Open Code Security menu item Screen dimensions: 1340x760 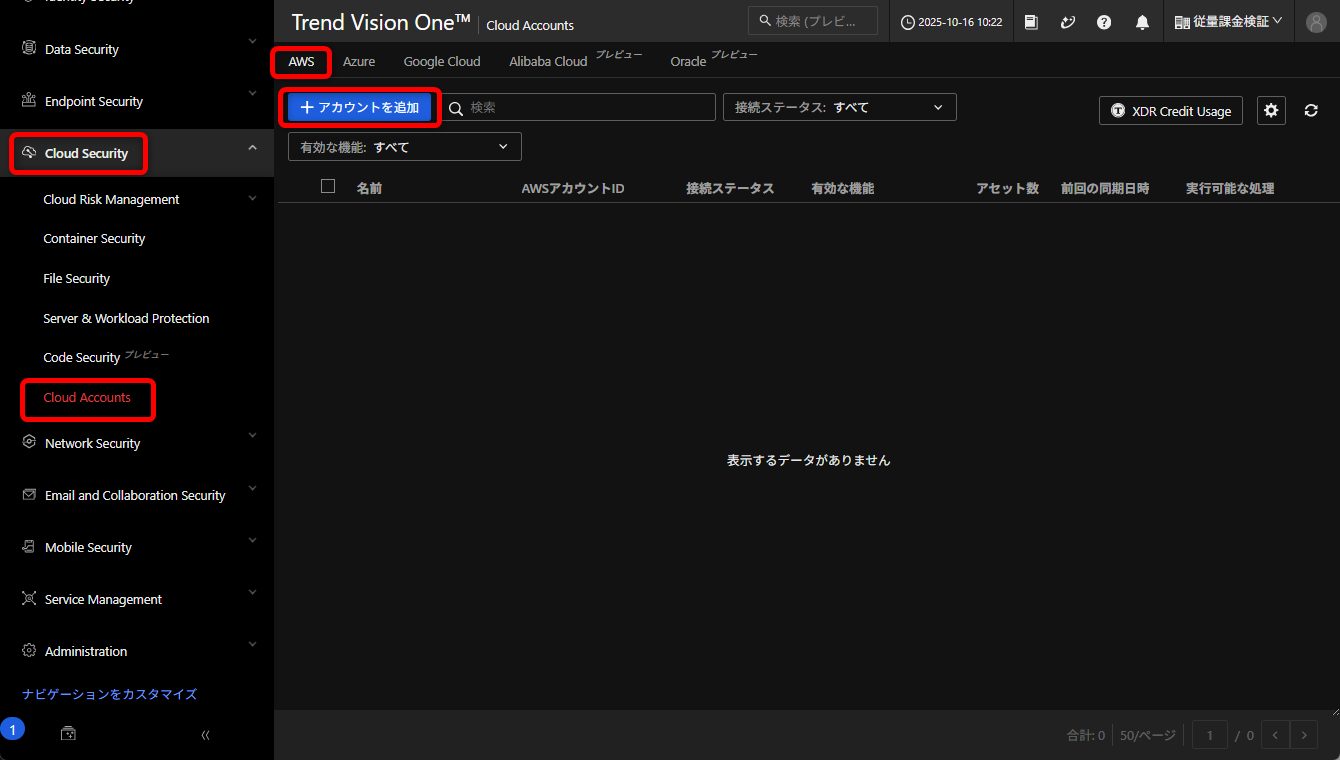click(82, 358)
